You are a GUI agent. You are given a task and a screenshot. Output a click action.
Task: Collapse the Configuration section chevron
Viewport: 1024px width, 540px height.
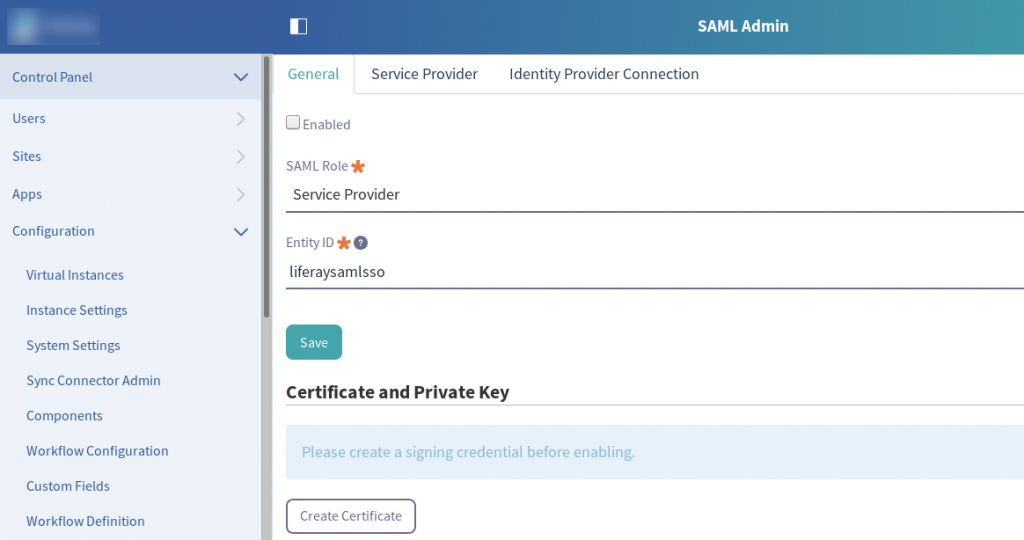click(240, 231)
